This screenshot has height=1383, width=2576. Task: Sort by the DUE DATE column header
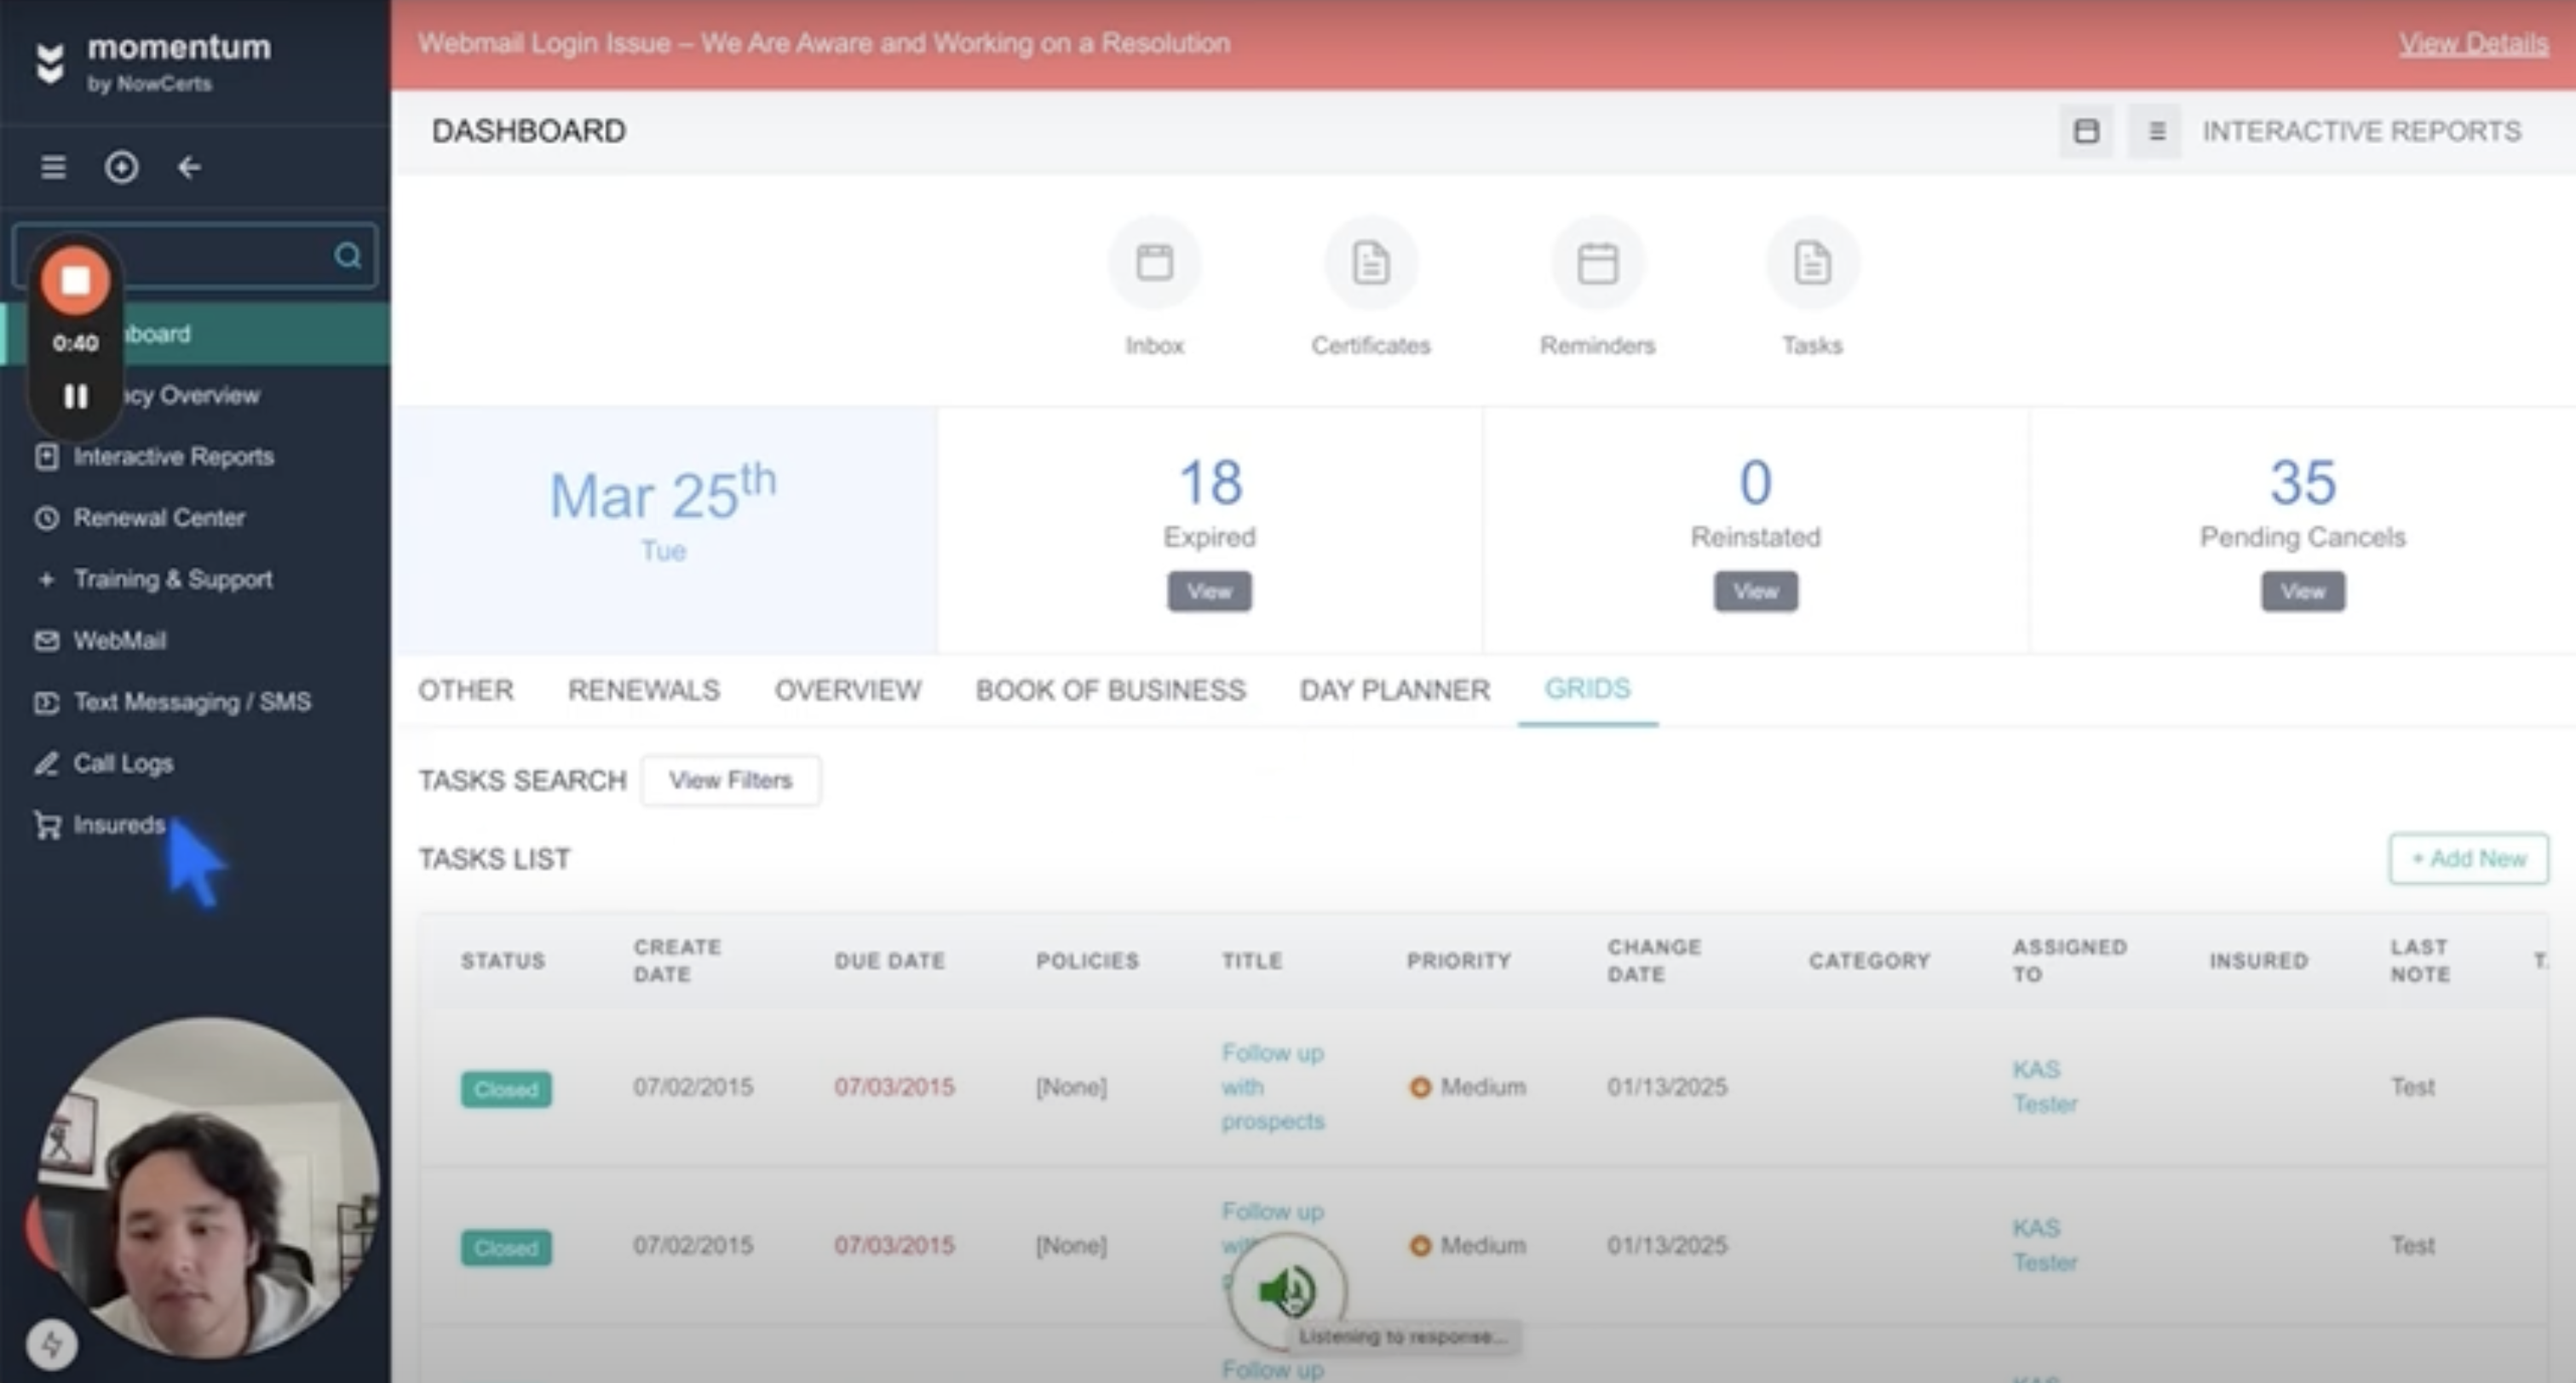pyautogui.click(x=889, y=961)
